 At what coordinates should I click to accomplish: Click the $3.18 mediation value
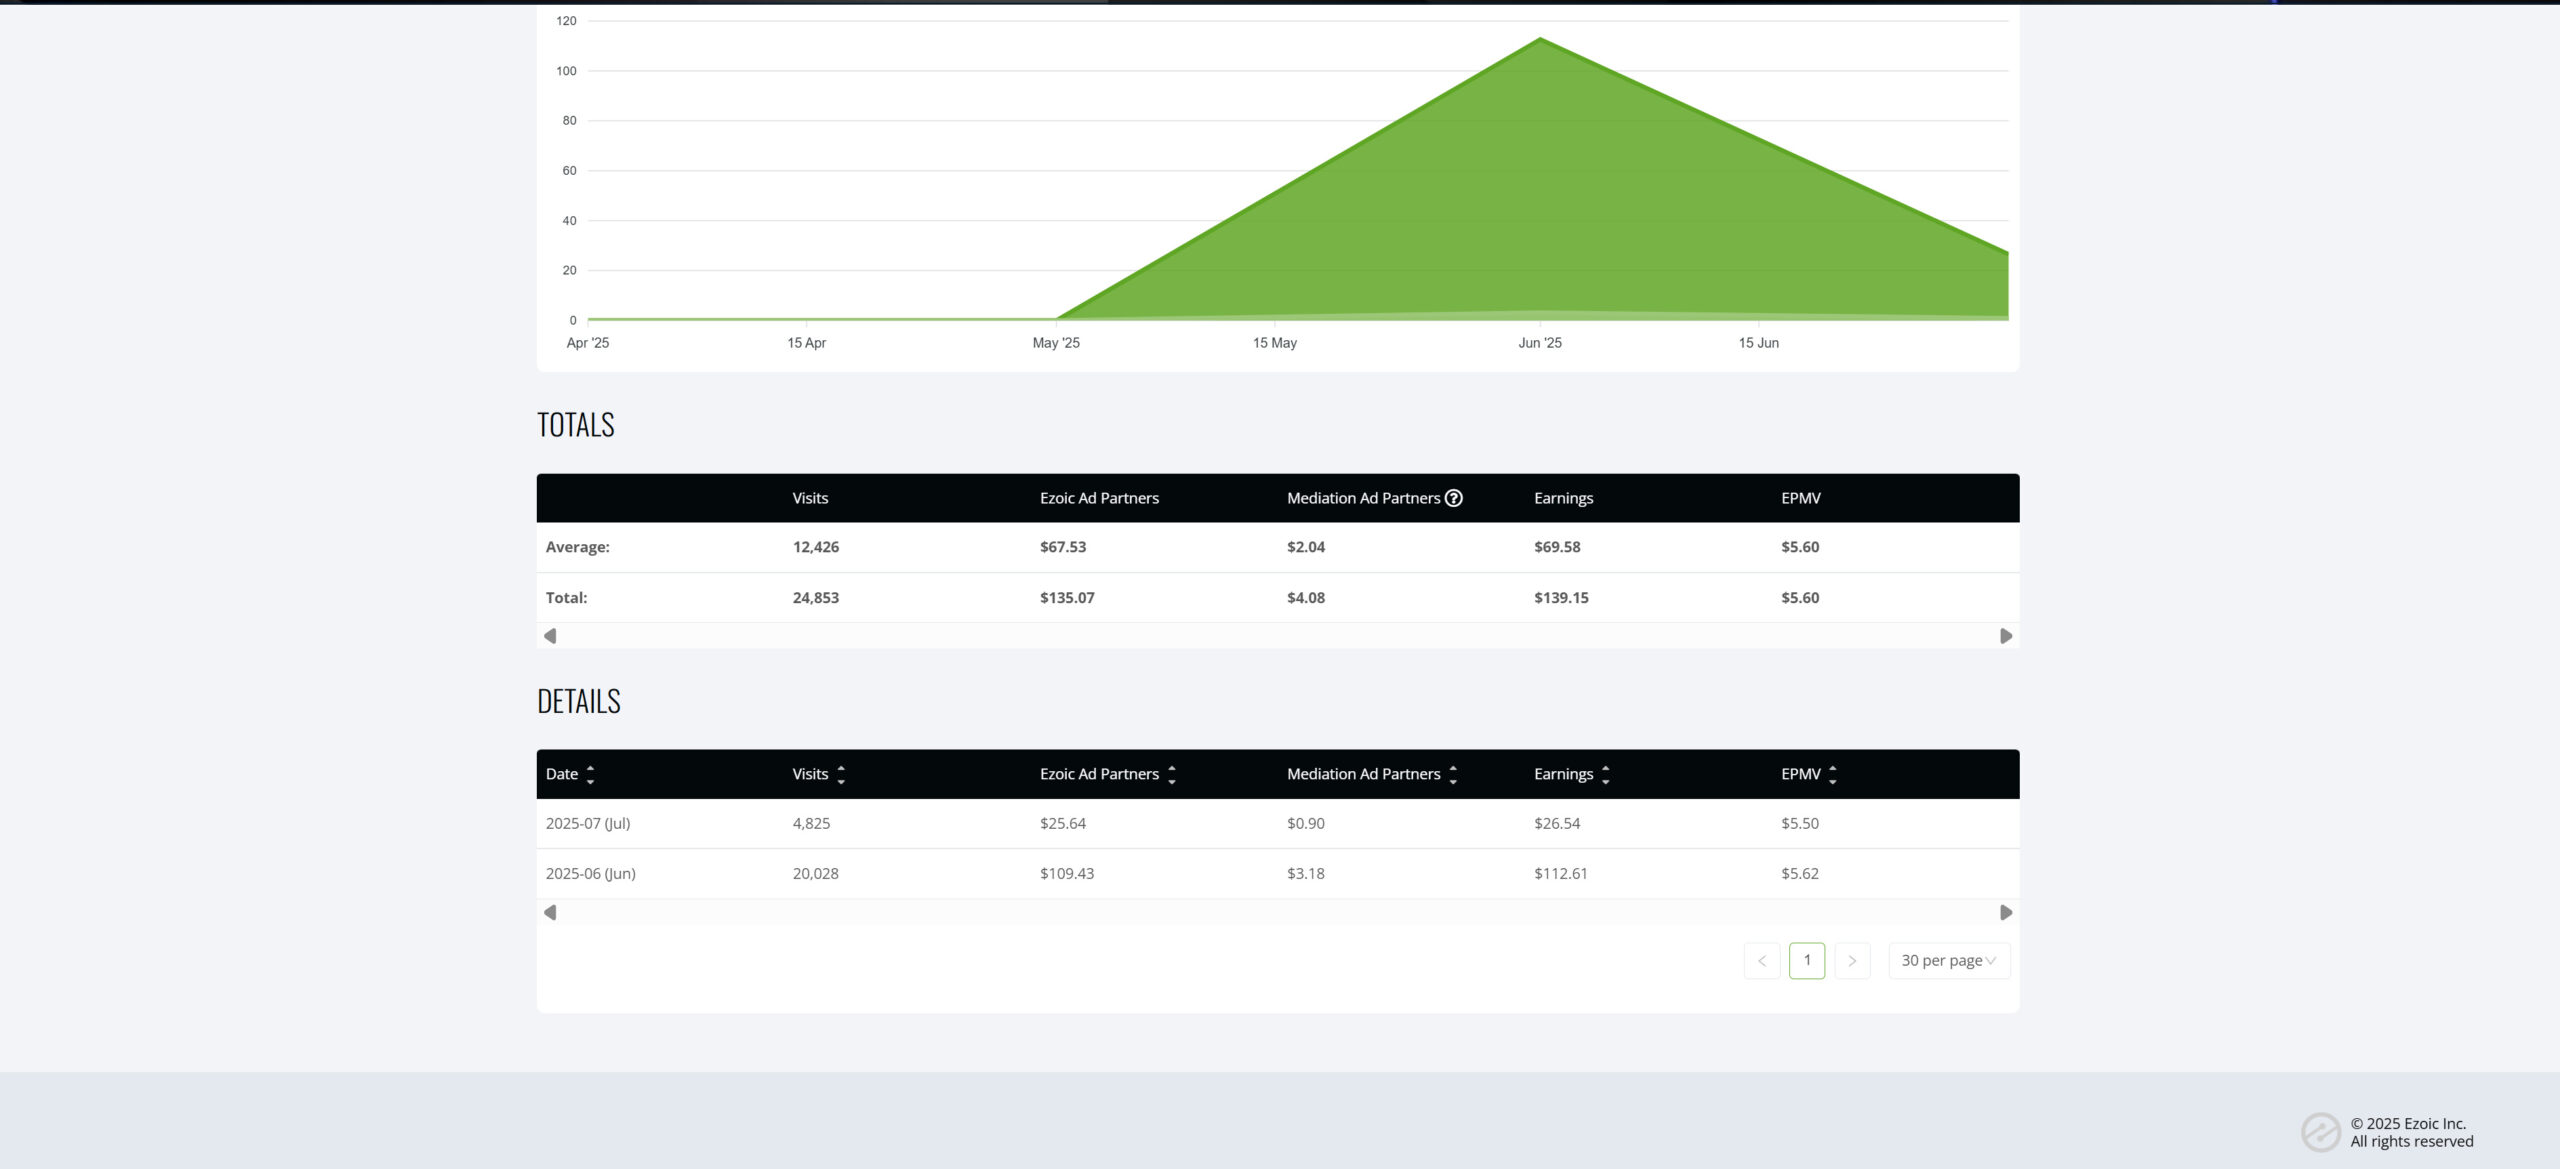coord(1306,874)
